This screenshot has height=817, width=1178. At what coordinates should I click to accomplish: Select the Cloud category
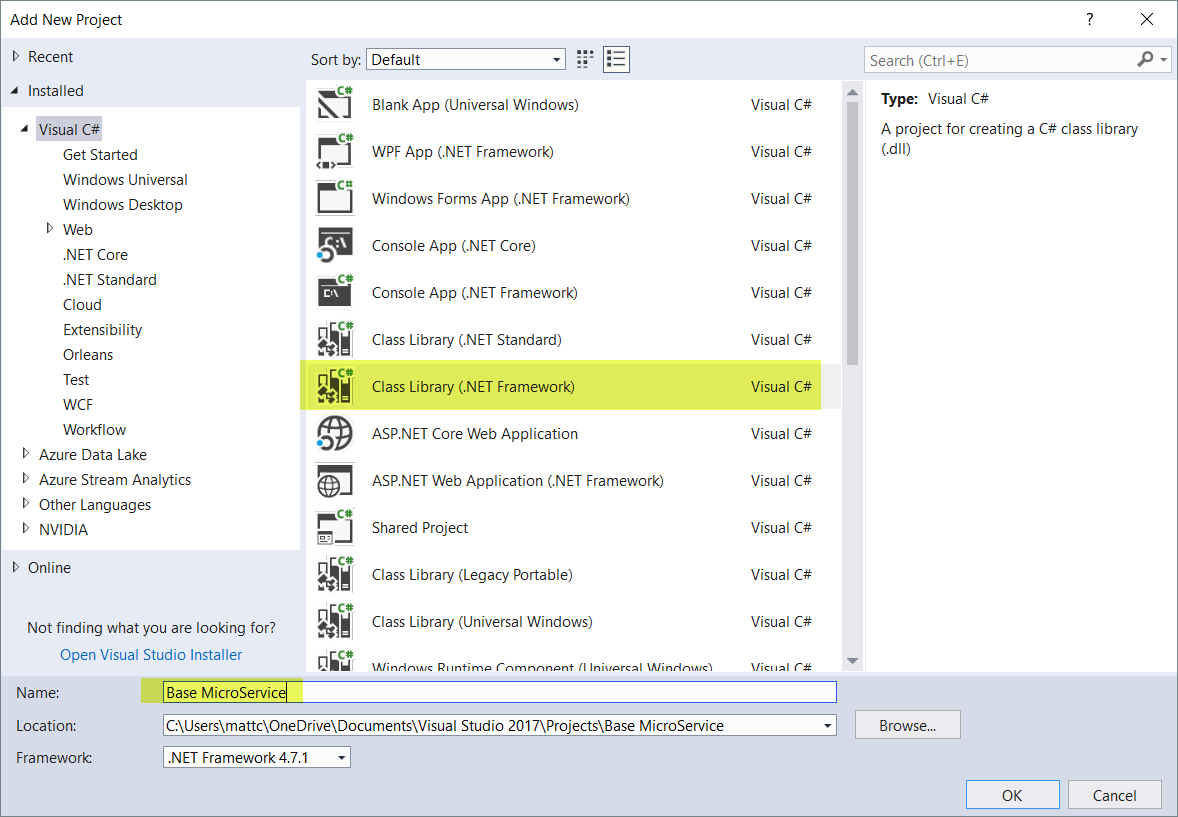pyautogui.click(x=82, y=304)
